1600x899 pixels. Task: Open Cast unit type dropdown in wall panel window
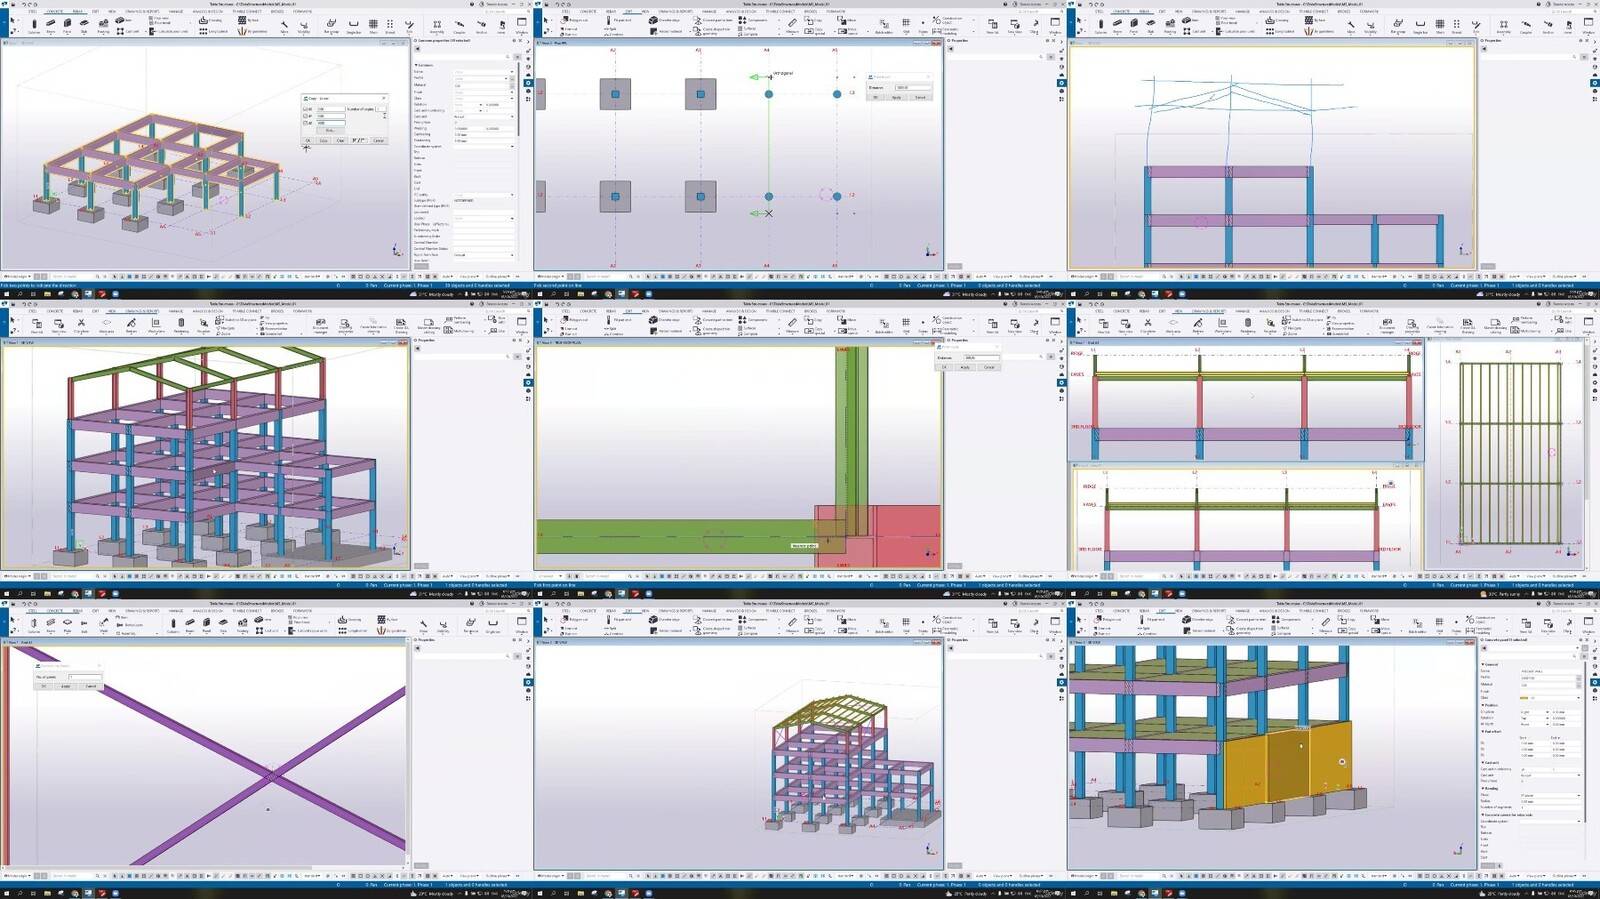tap(1549, 775)
